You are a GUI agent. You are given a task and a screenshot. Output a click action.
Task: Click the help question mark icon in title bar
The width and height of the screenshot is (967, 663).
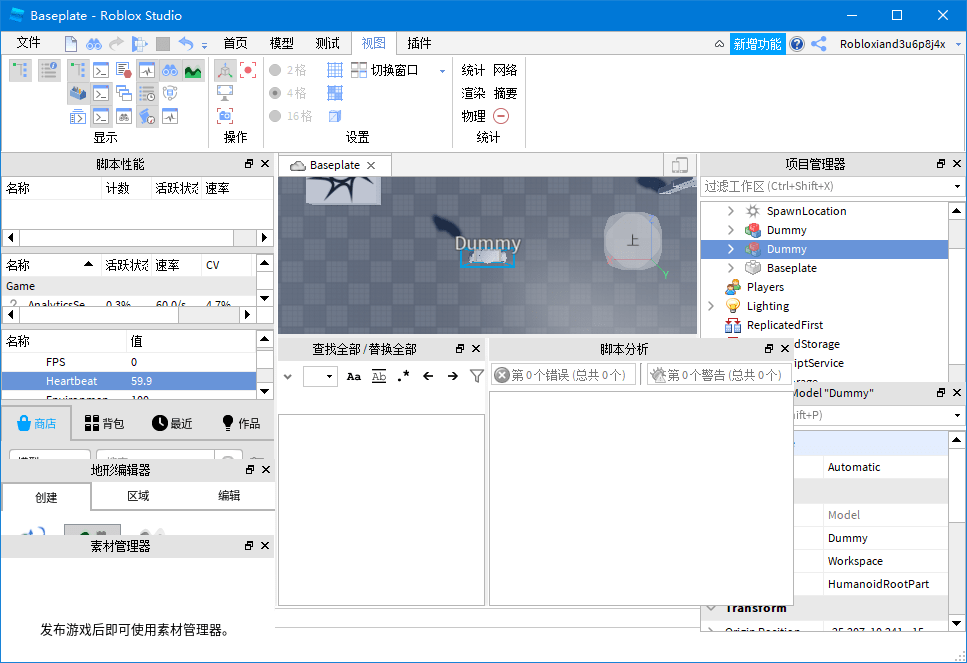(797, 43)
